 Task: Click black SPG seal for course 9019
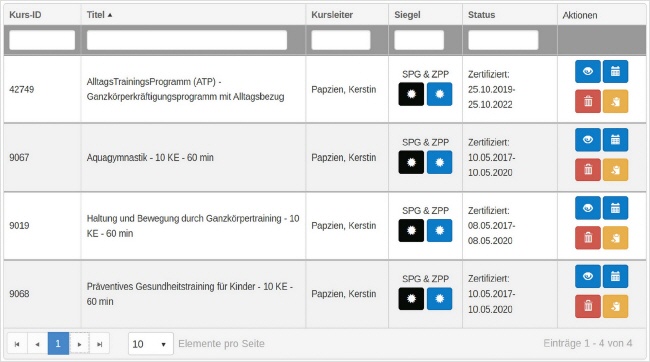[x=411, y=231]
